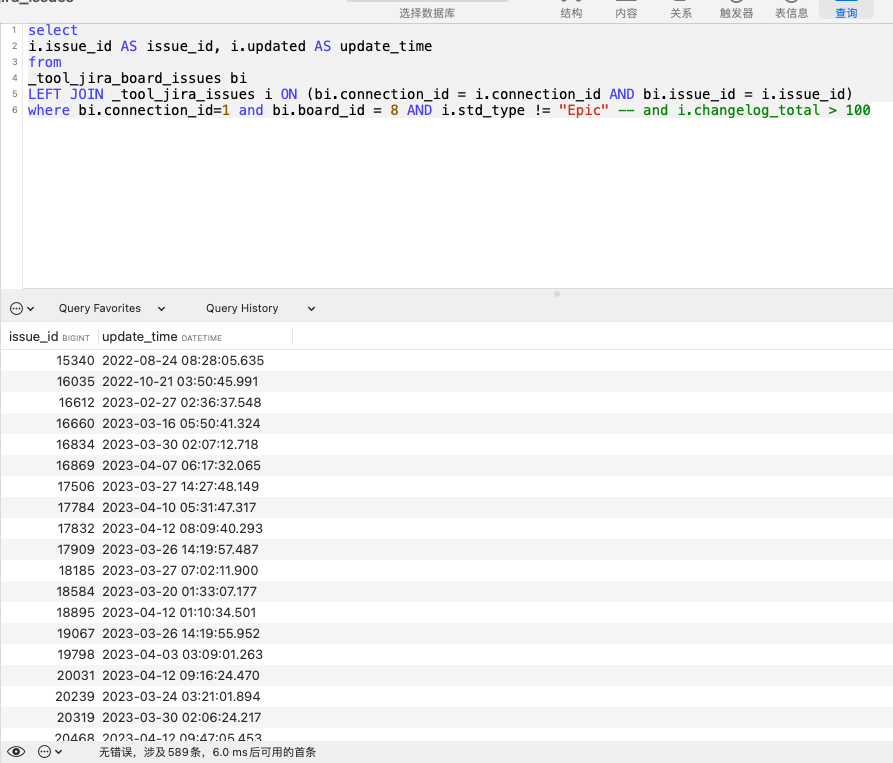Click the cell 2023-03-20 01:33:07.177
893x763 pixels.
point(179,592)
